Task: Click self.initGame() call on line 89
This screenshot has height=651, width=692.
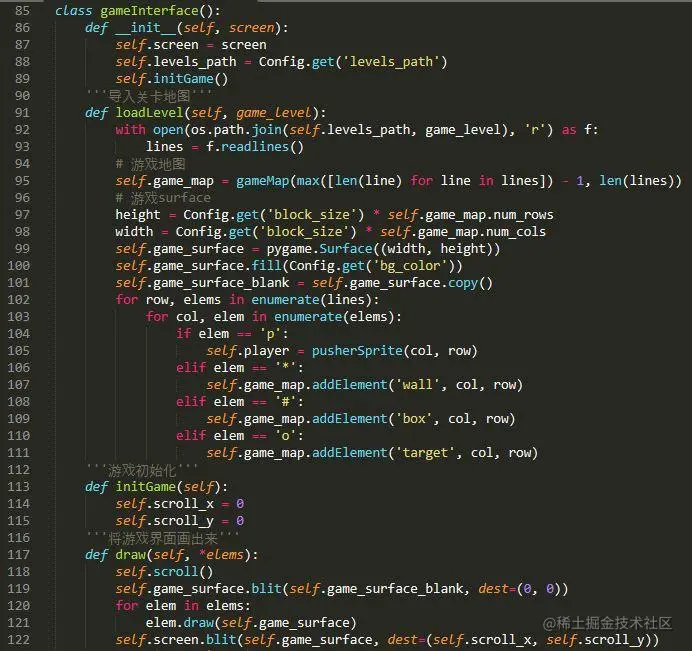Action: 172,79
